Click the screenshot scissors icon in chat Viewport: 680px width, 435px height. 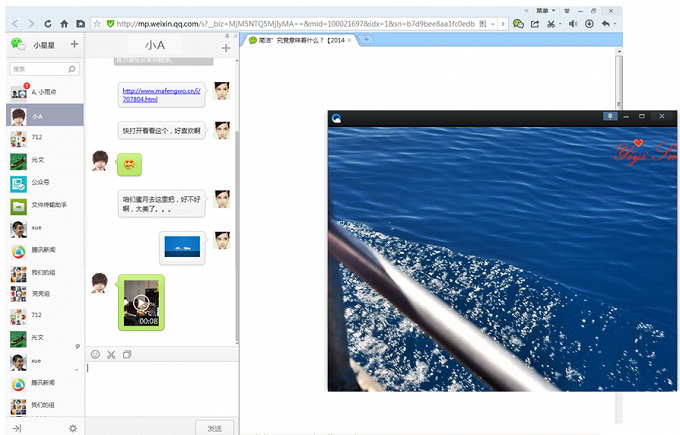tap(111, 354)
